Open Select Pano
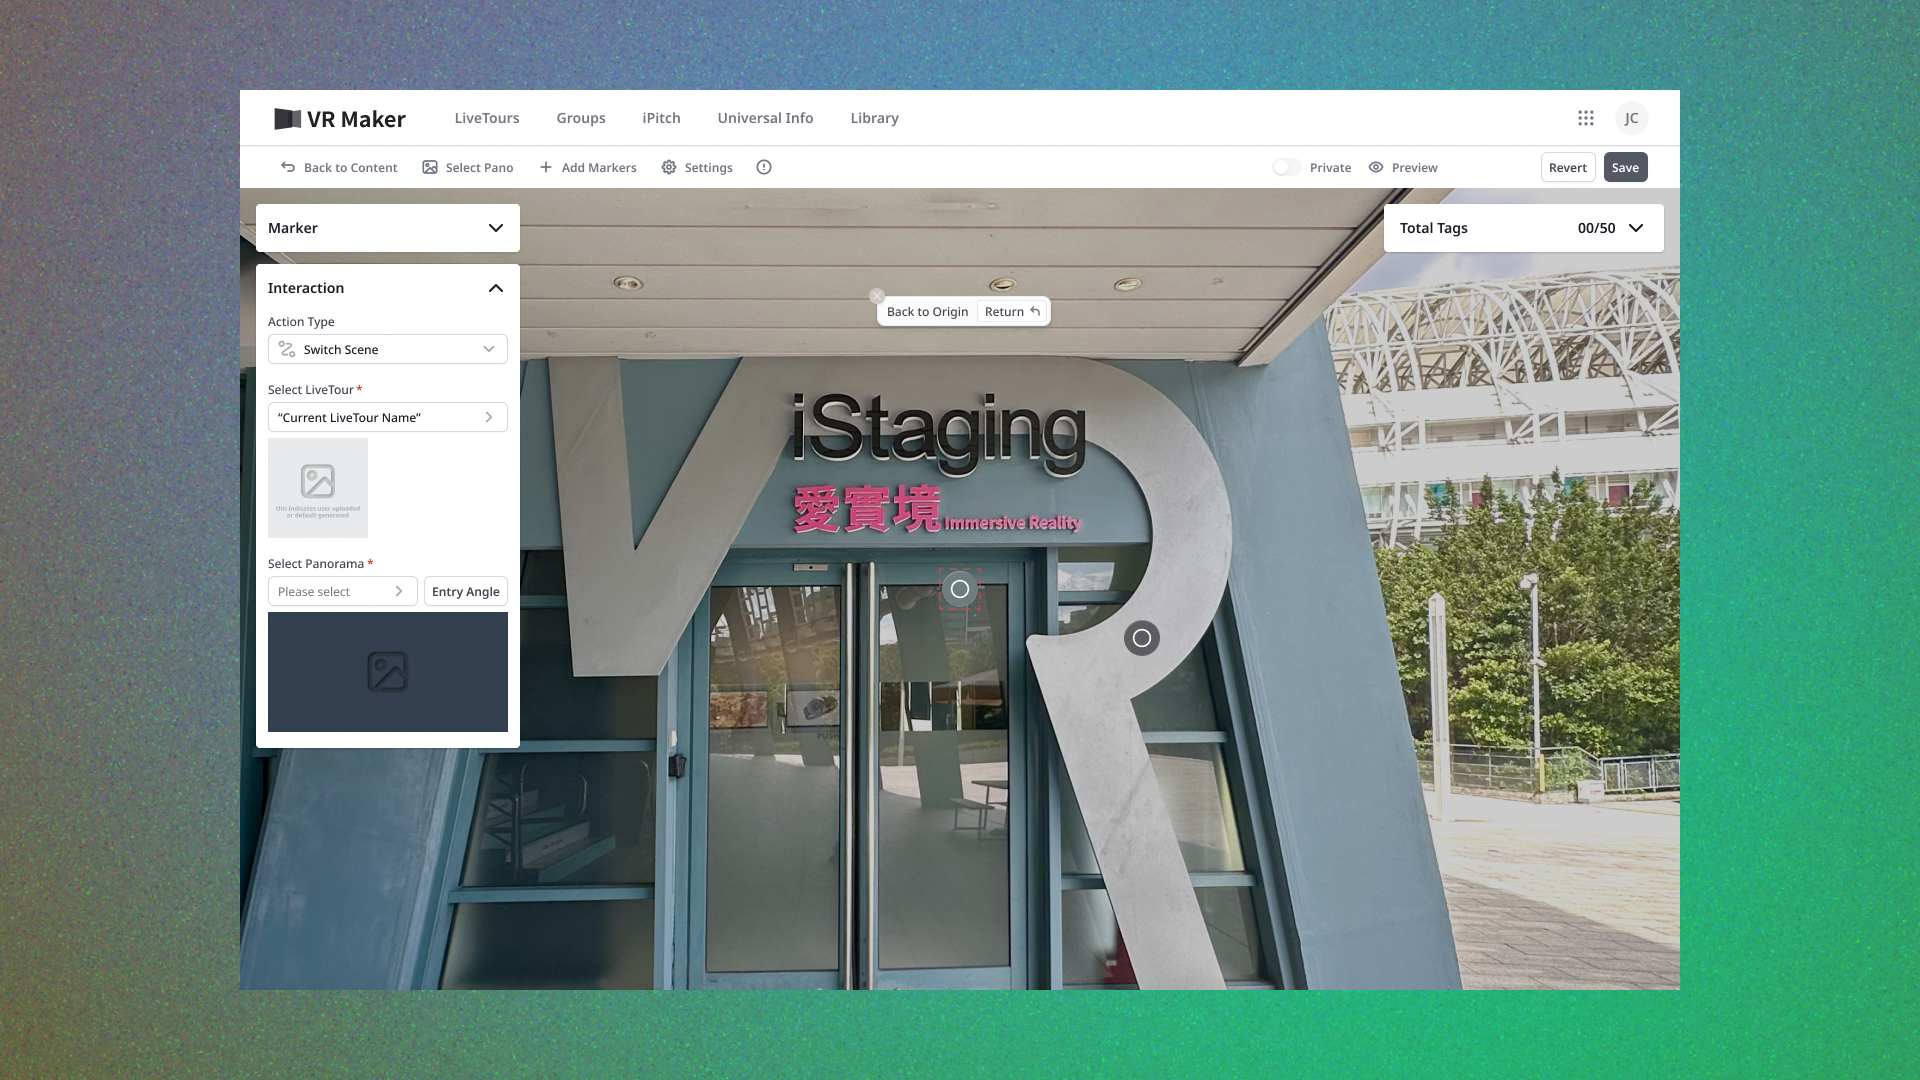 point(468,167)
